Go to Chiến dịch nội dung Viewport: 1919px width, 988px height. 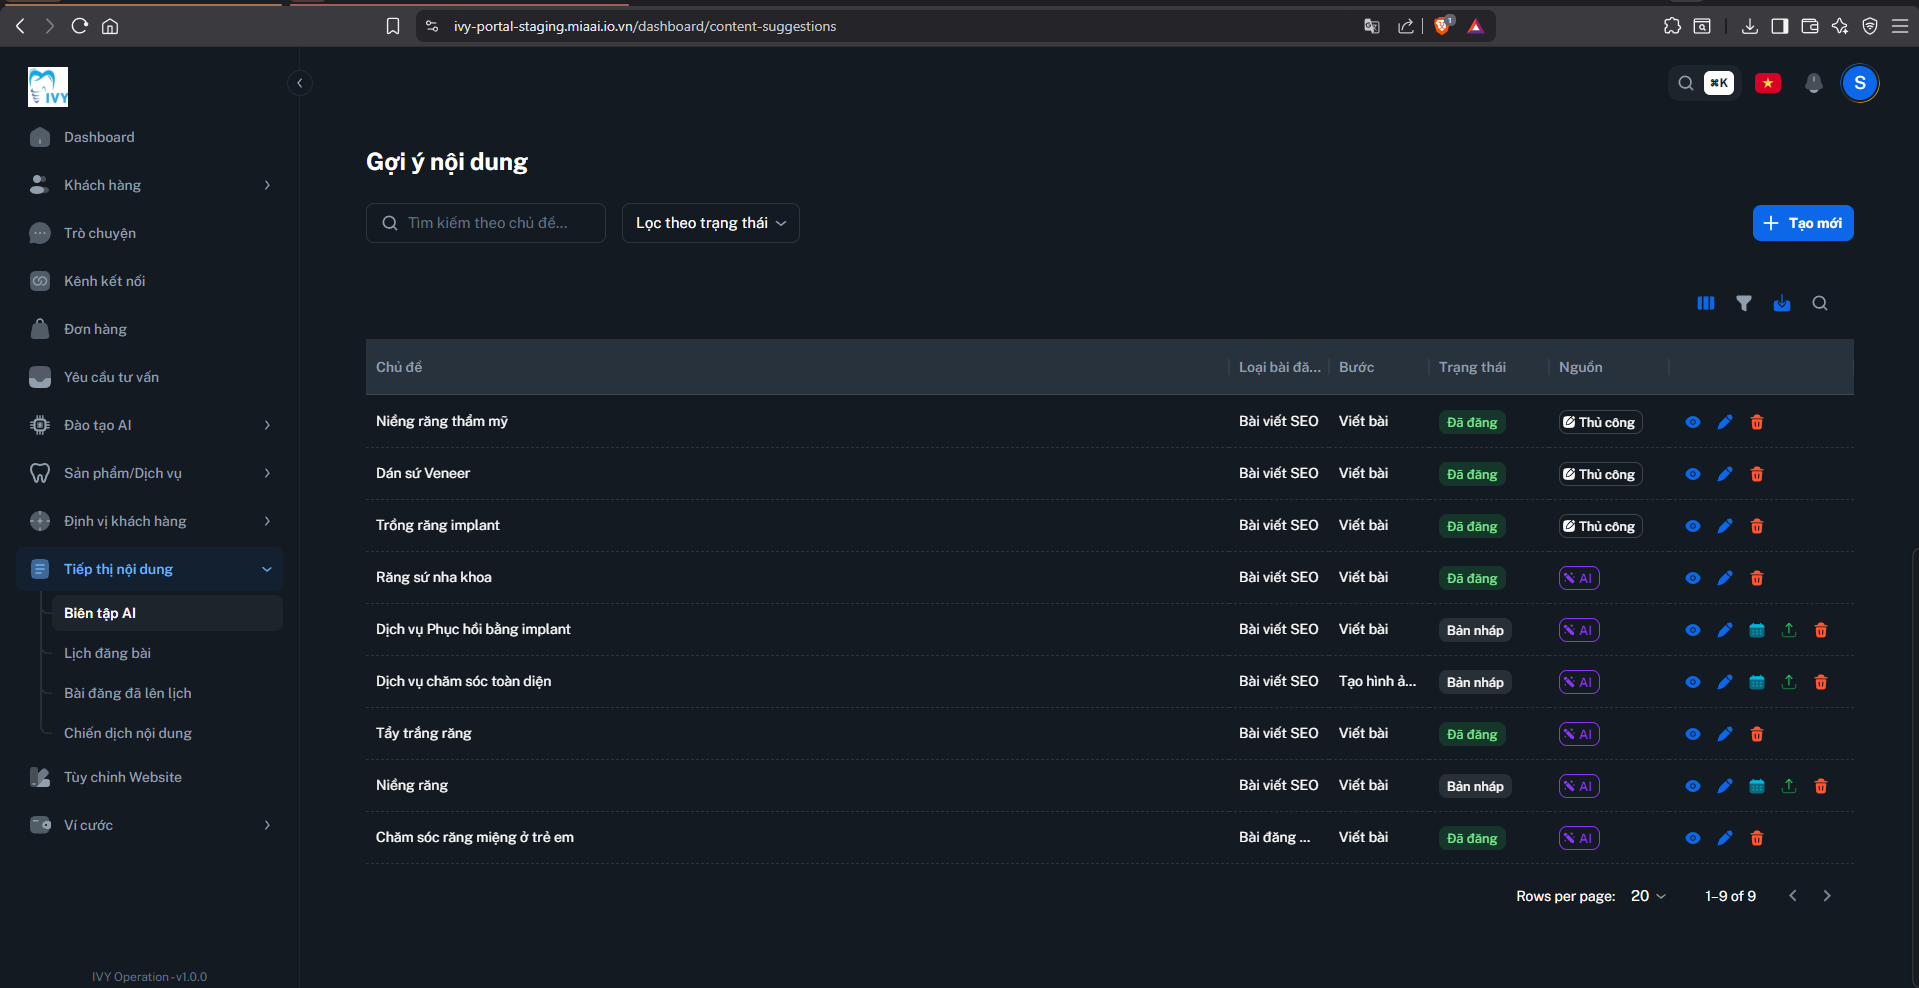point(128,733)
